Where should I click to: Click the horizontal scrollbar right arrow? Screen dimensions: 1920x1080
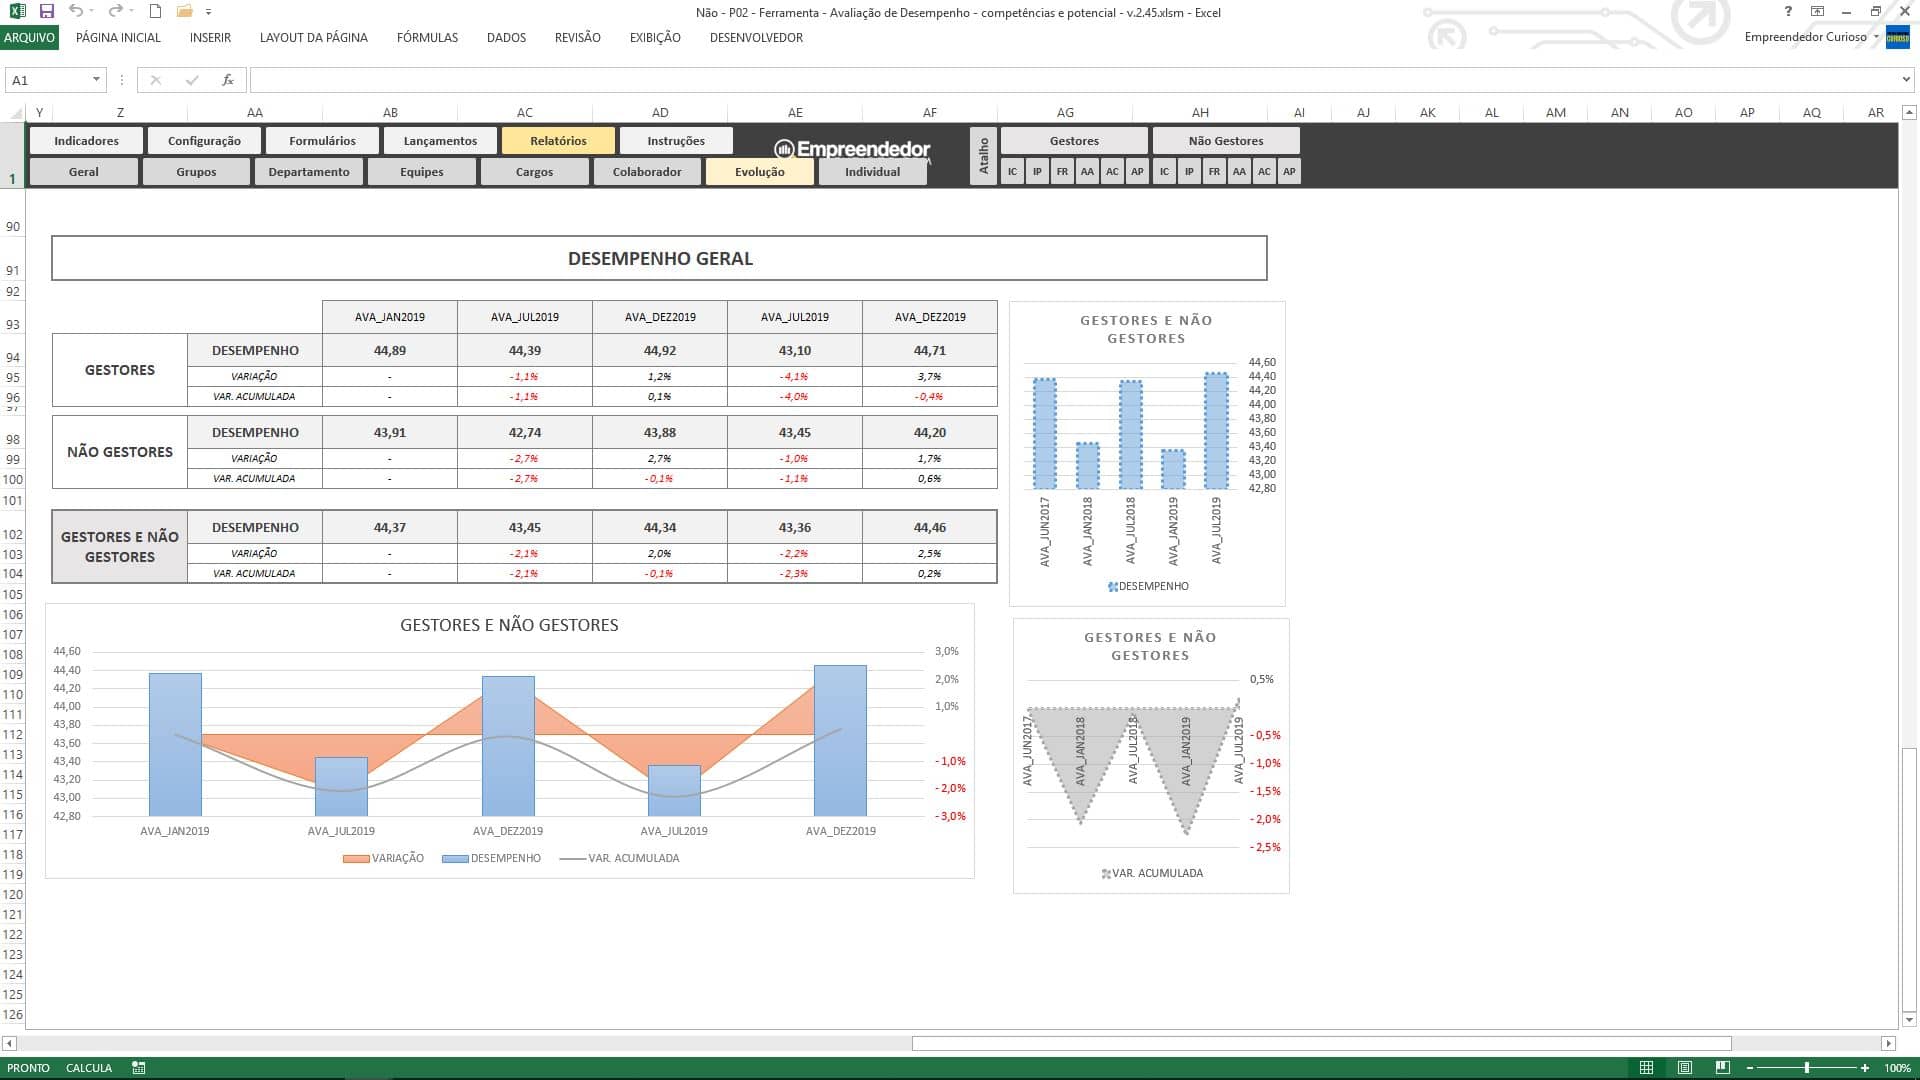click(1888, 1043)
